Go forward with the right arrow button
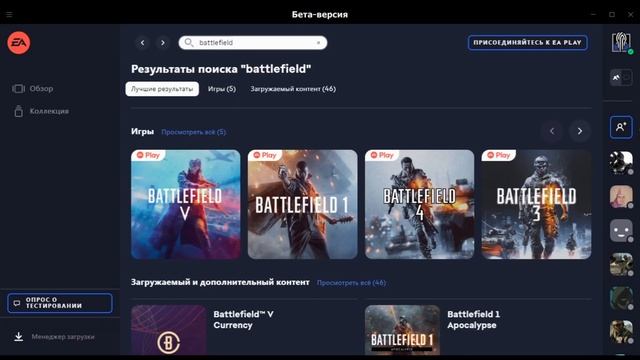 pyautogui.click(x=163, y=42)
